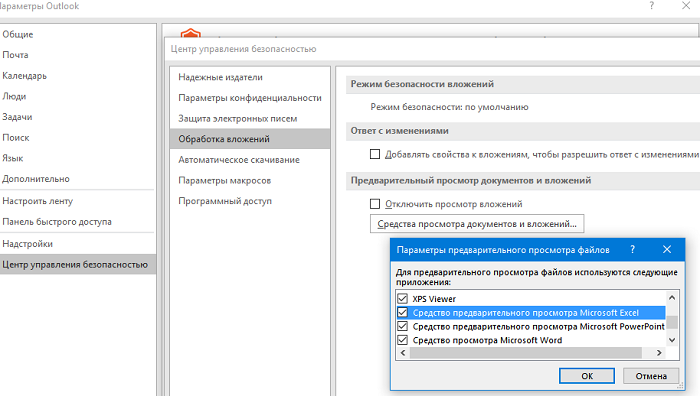
Task: Uncheck Microsoft PowerPoint previewer checkbox
Action: click(x=402, y=326)
